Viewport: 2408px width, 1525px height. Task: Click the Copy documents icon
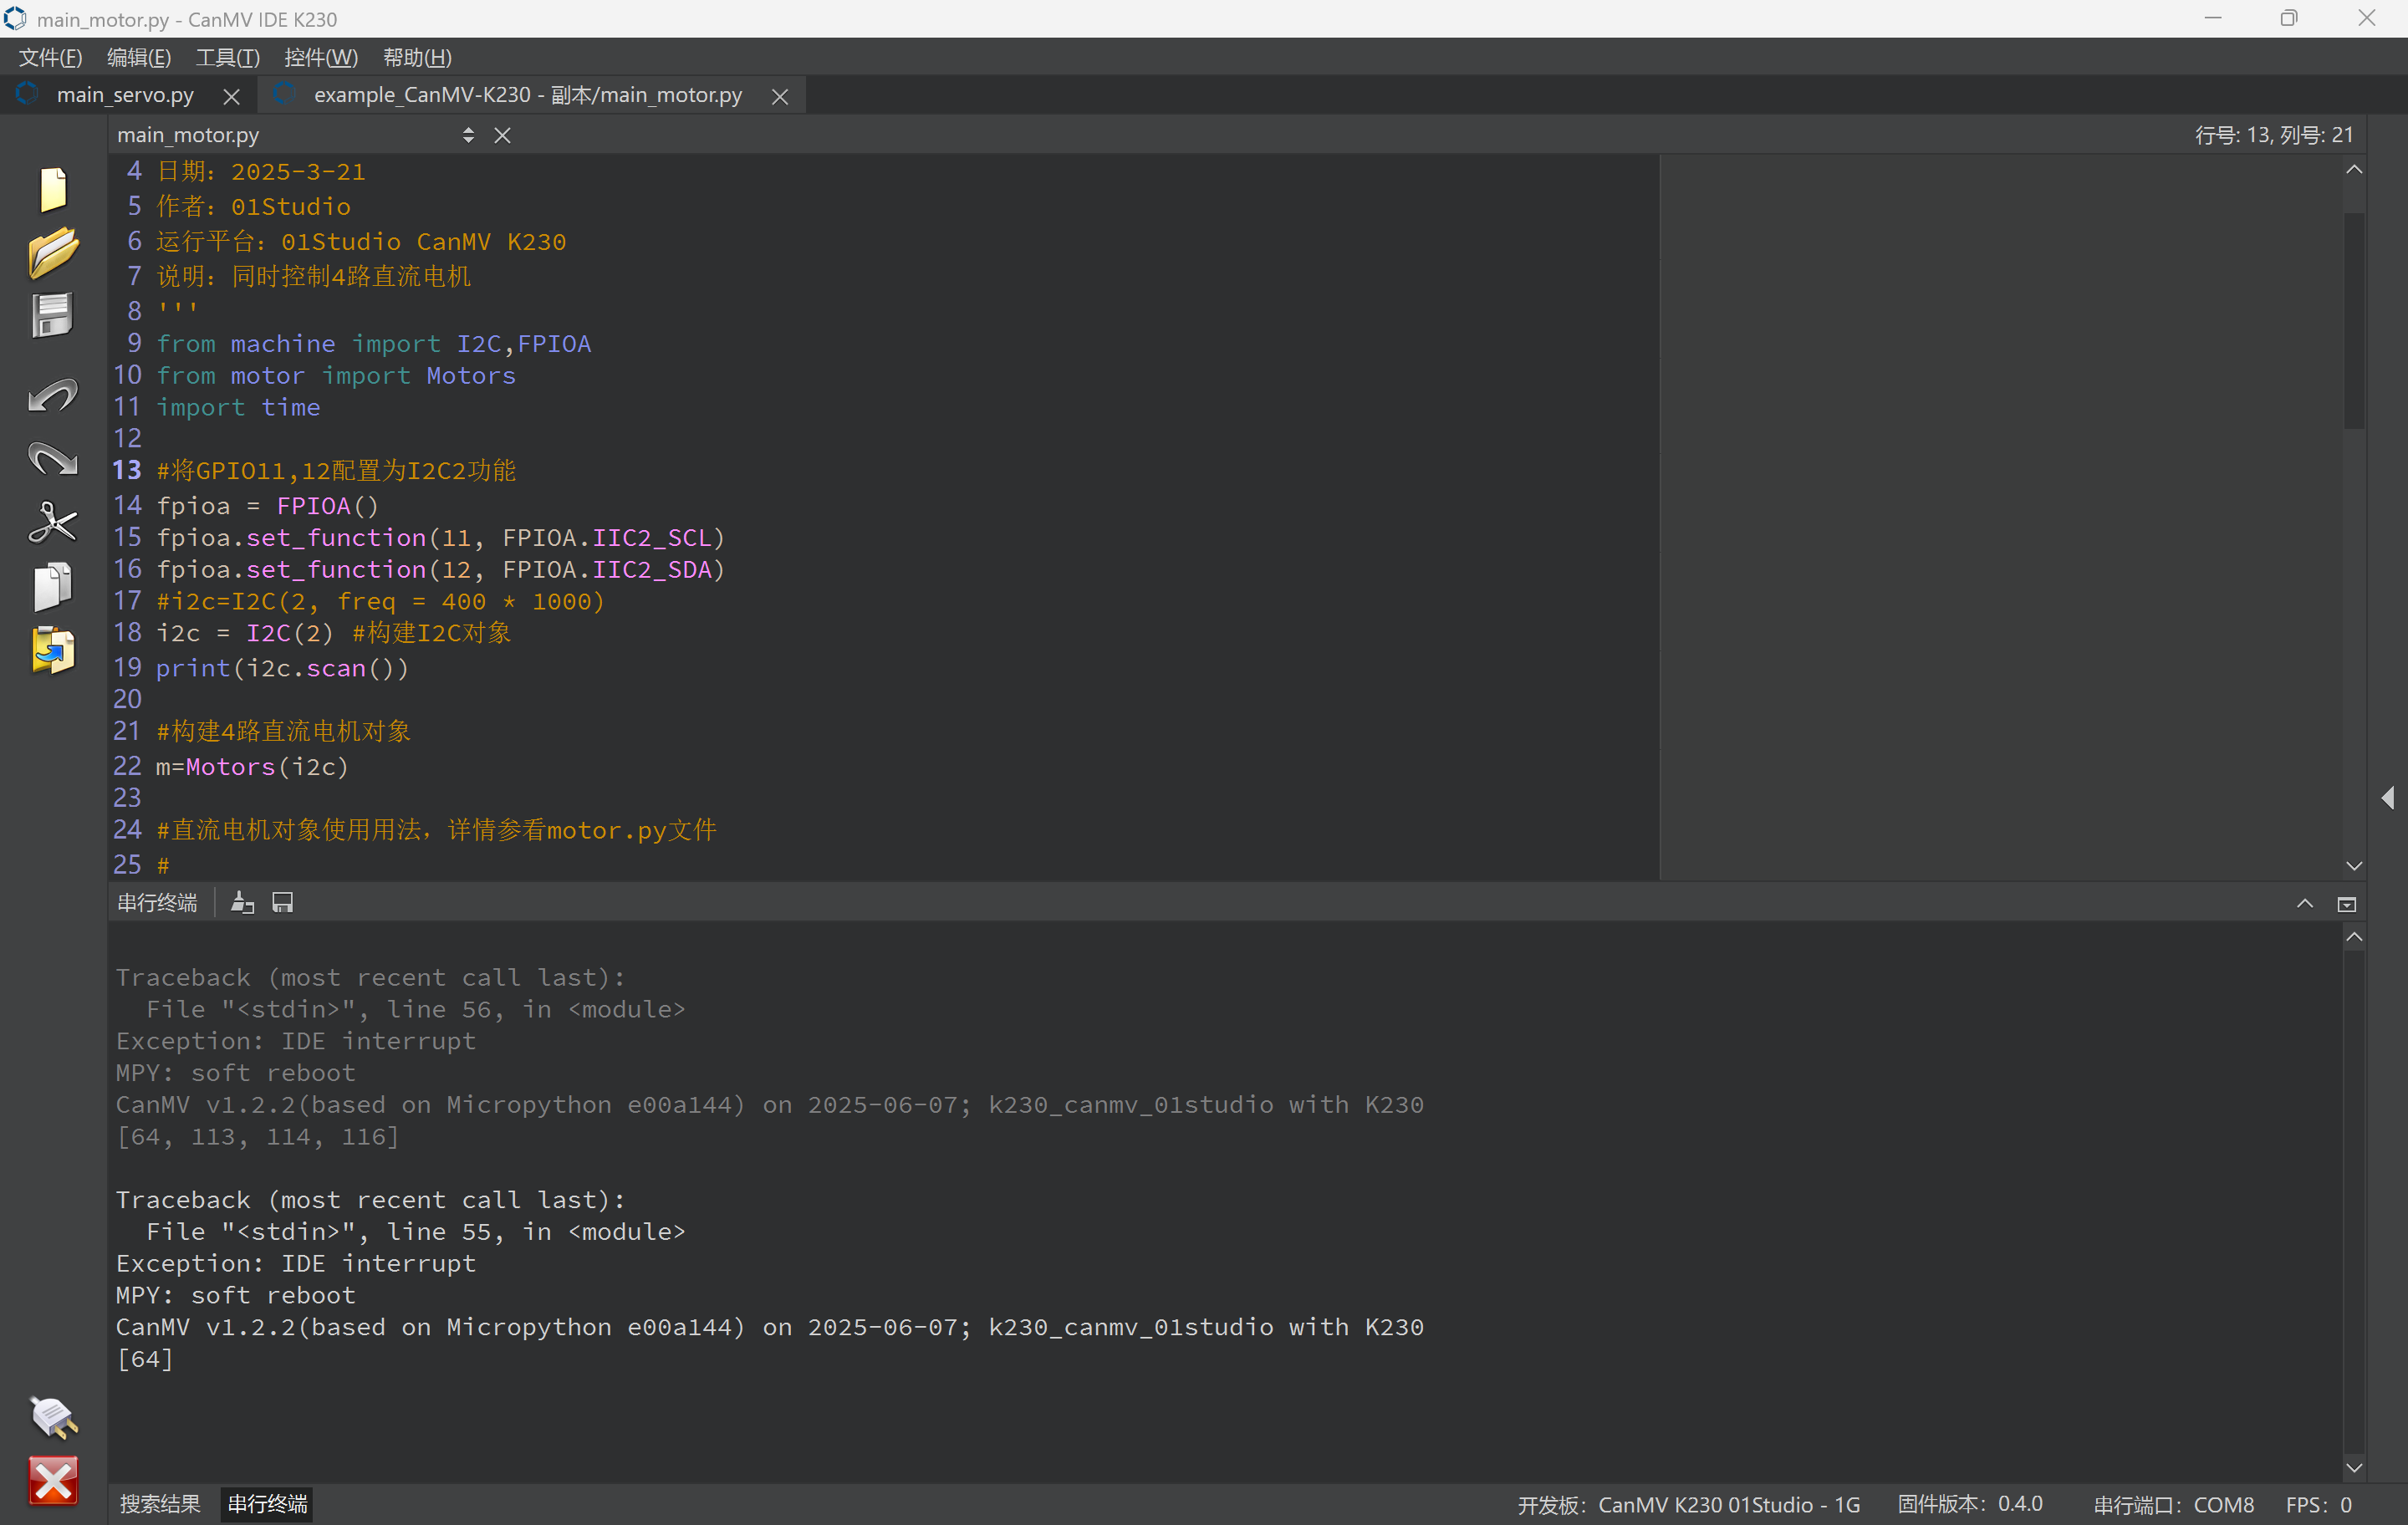point(53,586)
